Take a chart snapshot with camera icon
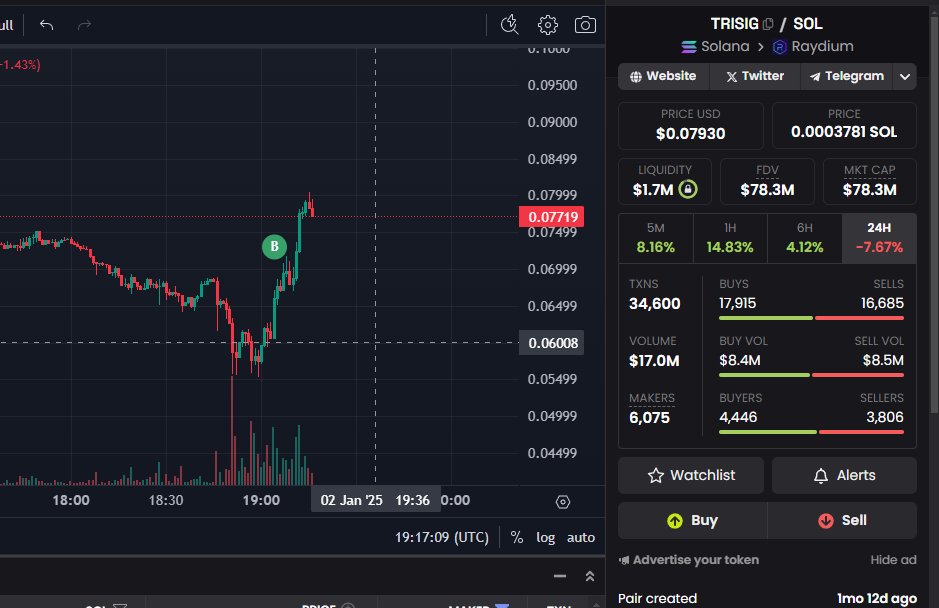The width and height of the screenshot is (939, 608). click(585, 25)
